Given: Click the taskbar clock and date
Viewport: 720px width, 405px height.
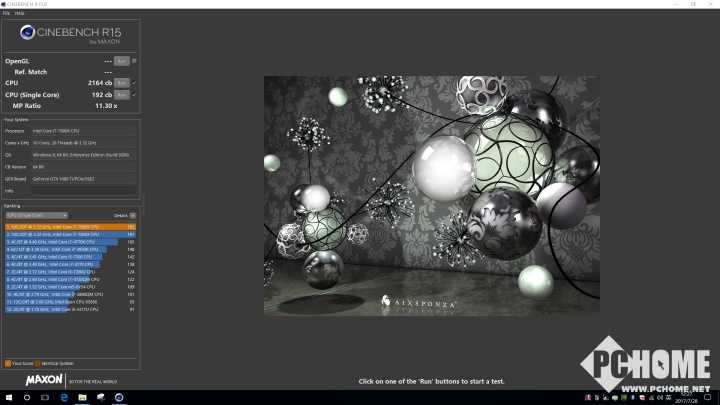Looking at the screenshot, I should point(686,398).
